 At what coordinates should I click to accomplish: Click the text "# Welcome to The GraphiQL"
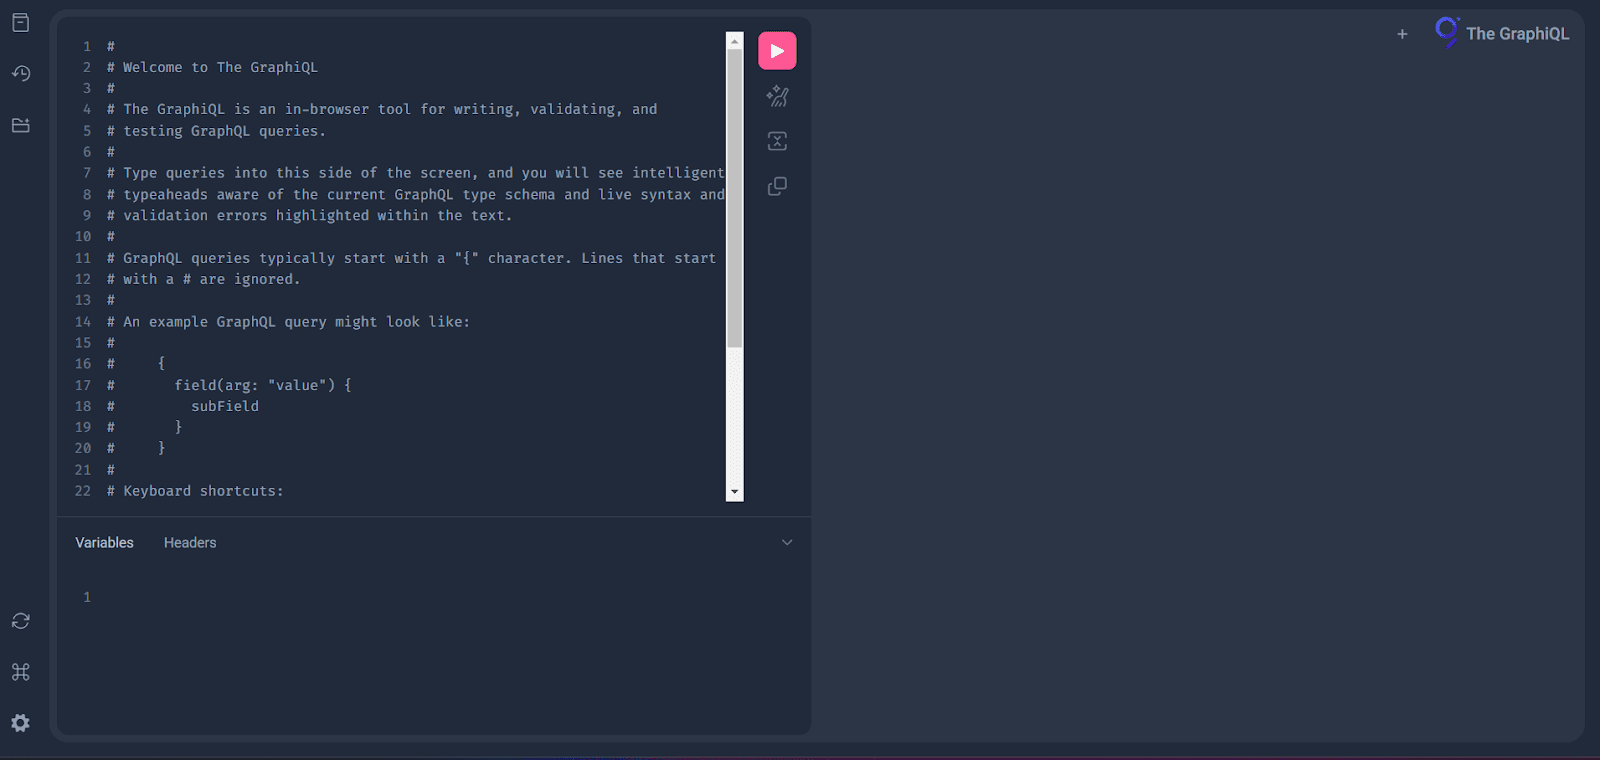(x=212, y=67)
